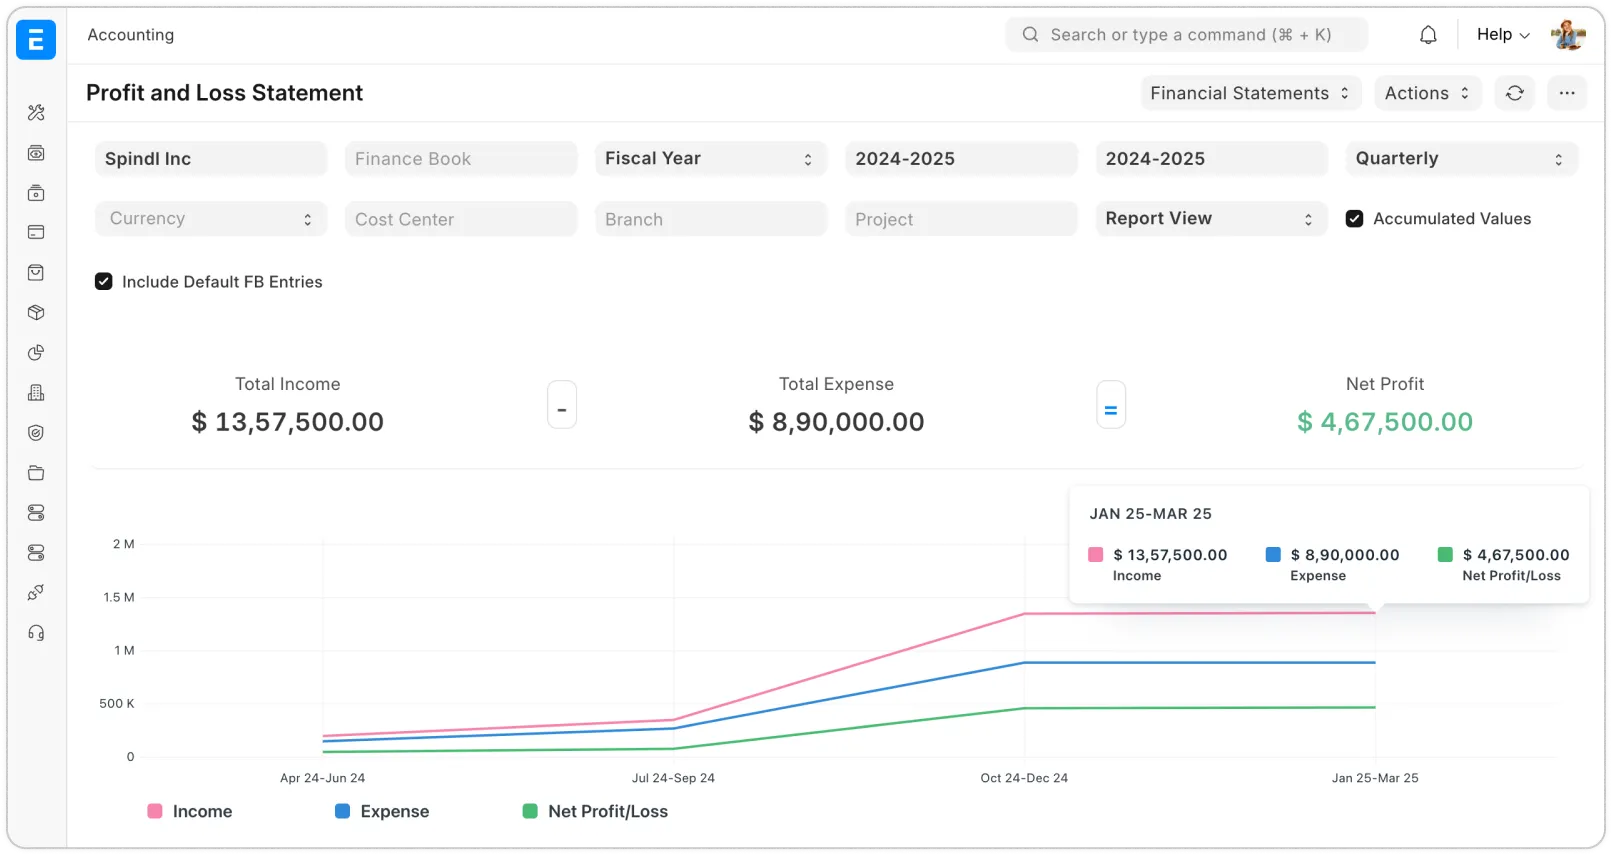1612x856 pixels.
Task: Open the three-dots more options menu
Action: click(x=1566, y=93)
